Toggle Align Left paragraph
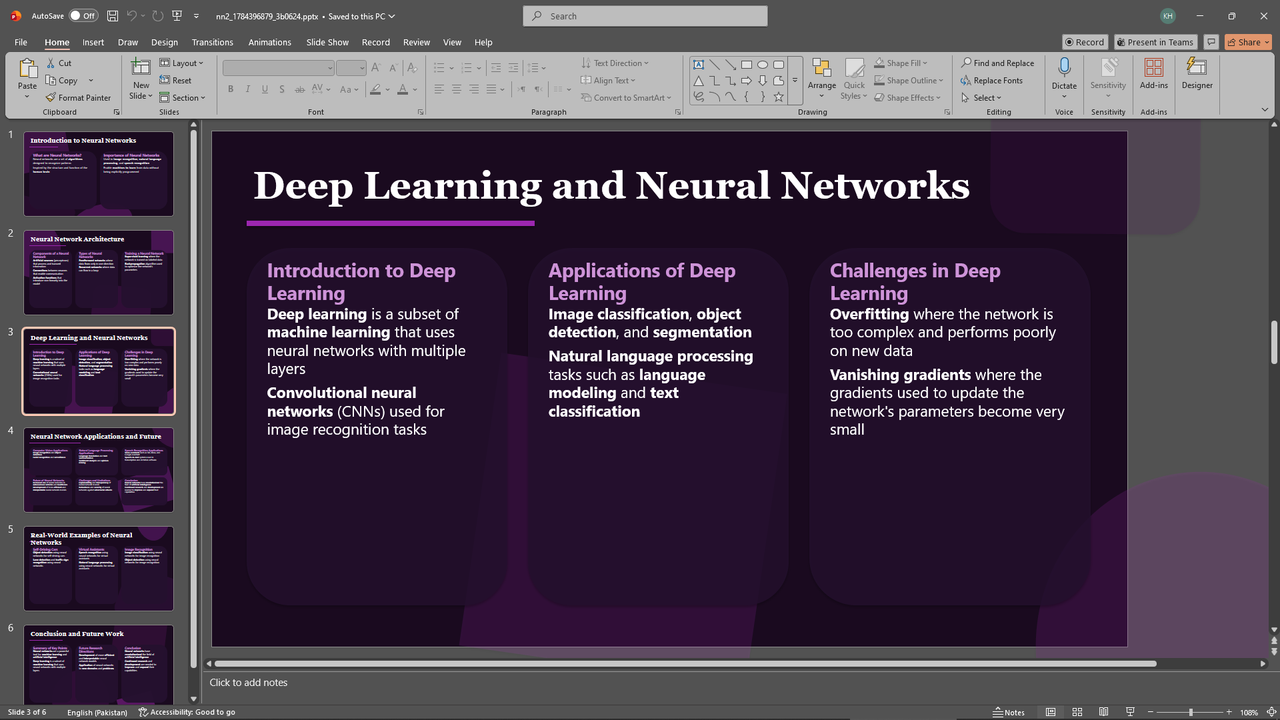This screenshot has height=720, width=1280. point(440,89)
